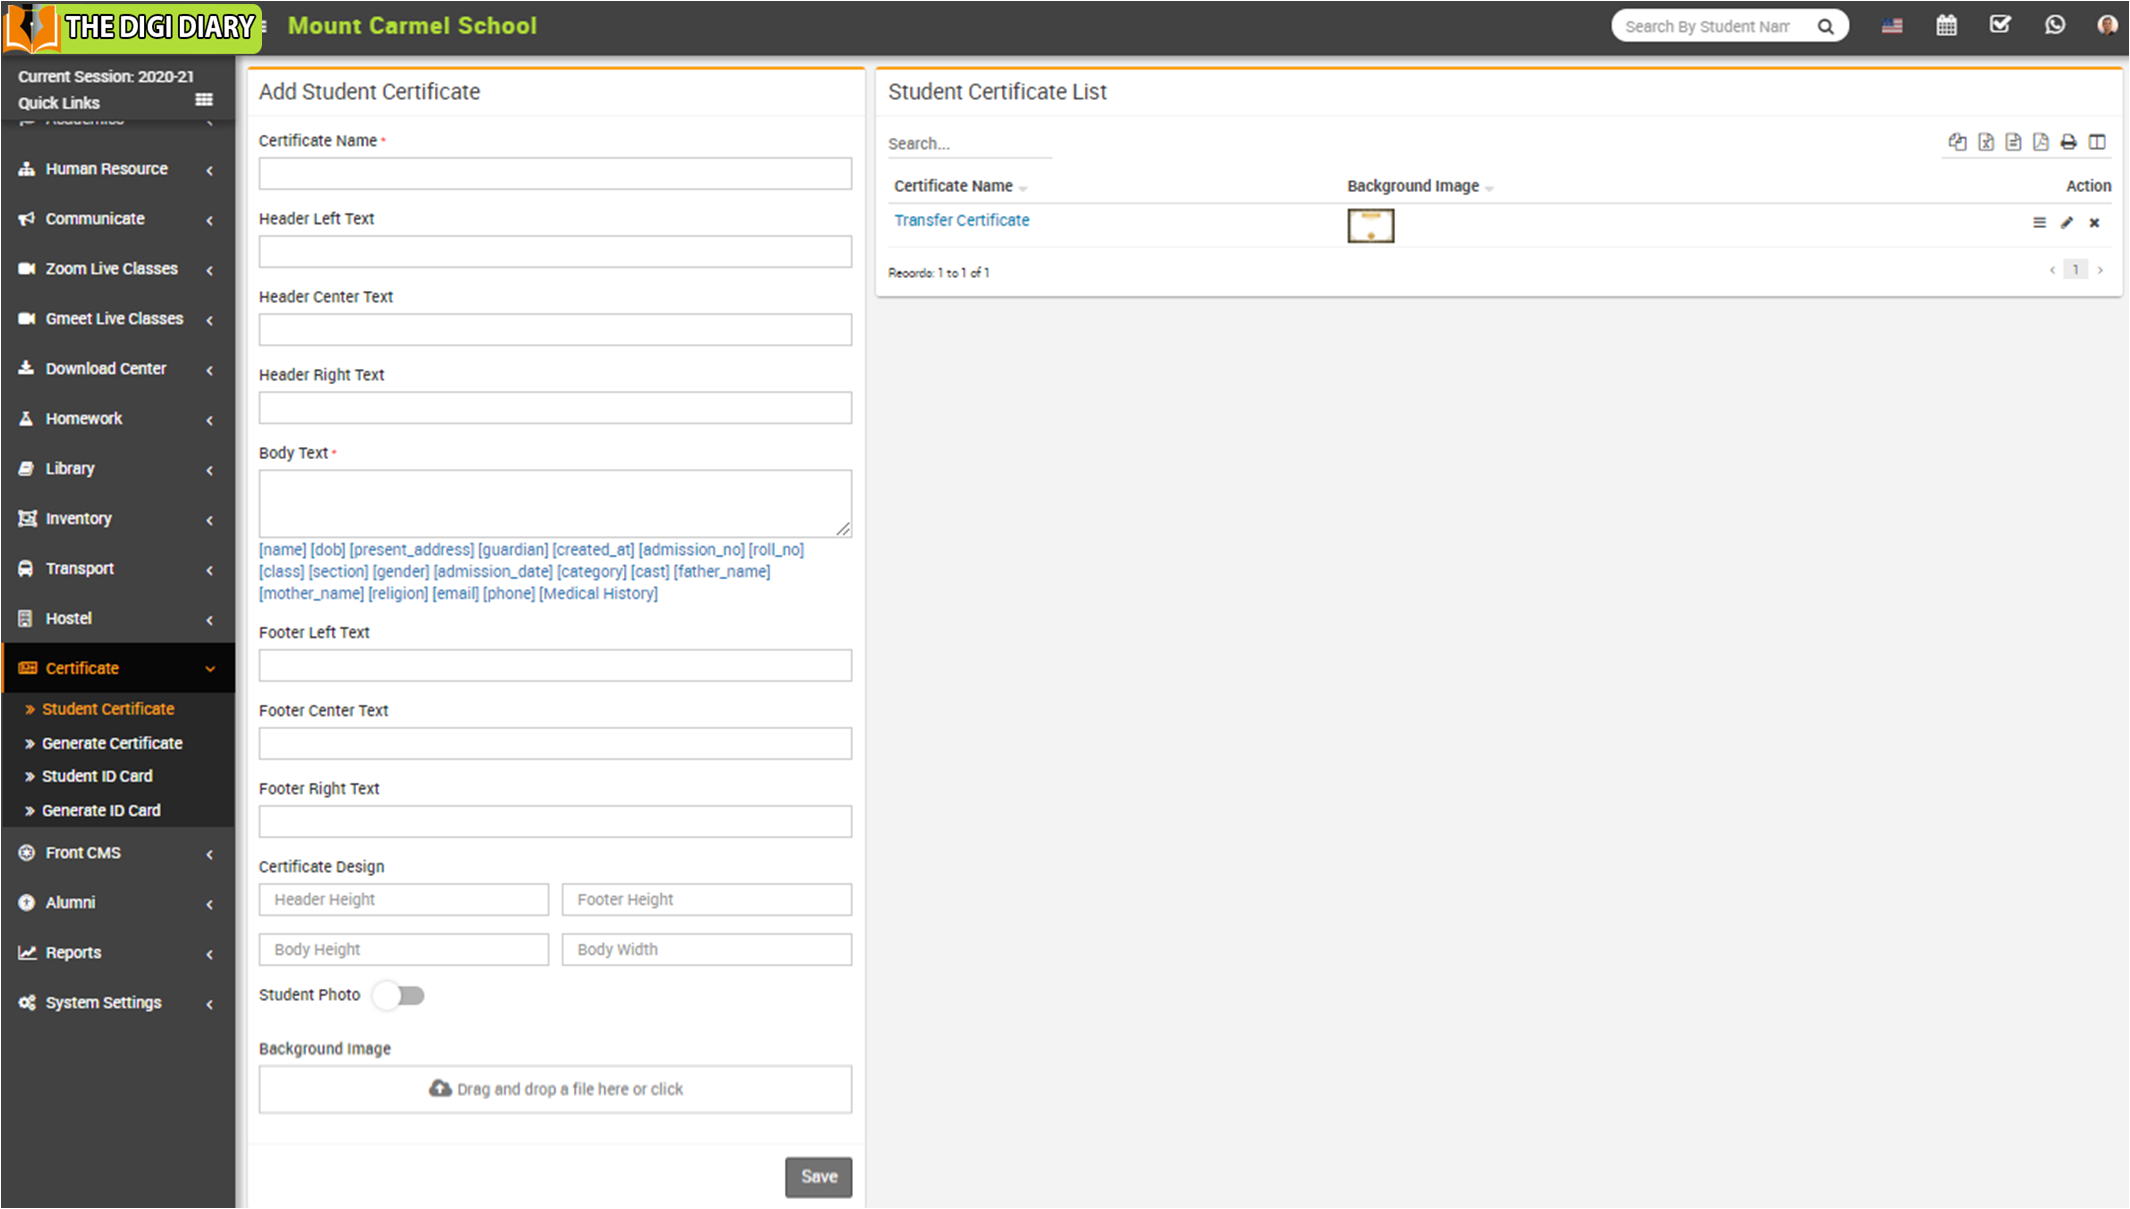
Task: Open the language flag dropdown
Action: (1892, 26)
